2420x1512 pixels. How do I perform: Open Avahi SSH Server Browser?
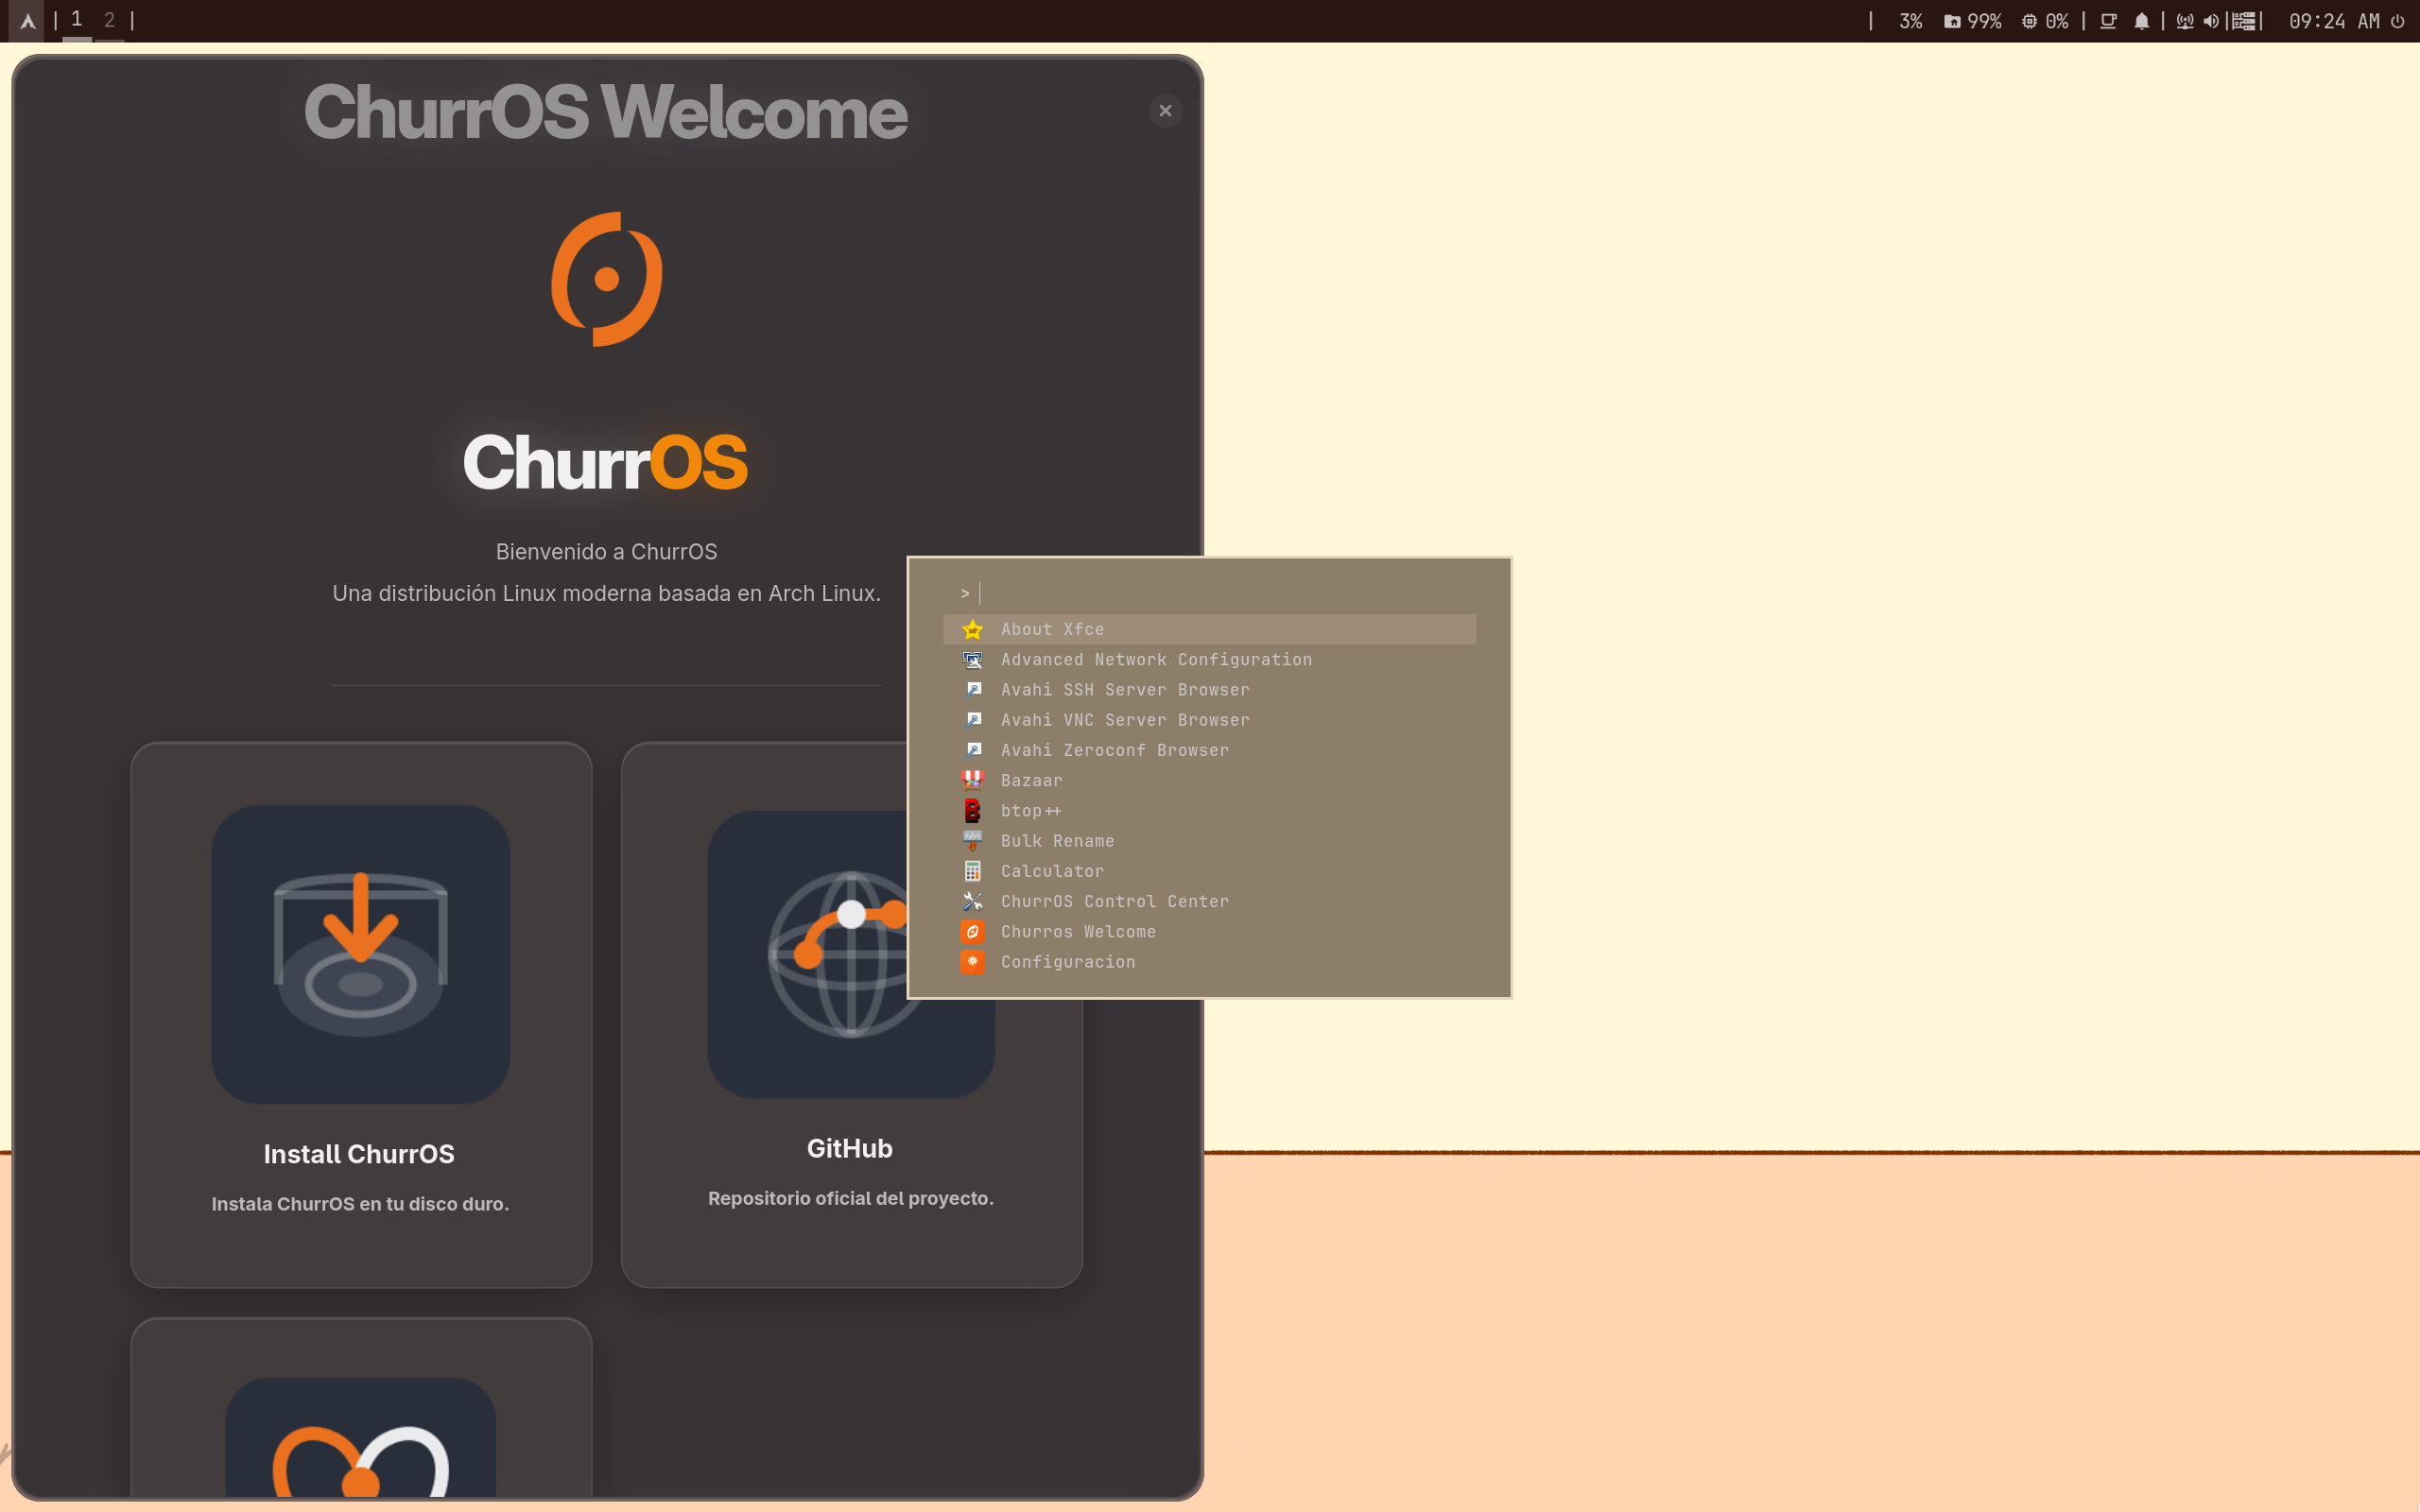(x=1210, y=689)
